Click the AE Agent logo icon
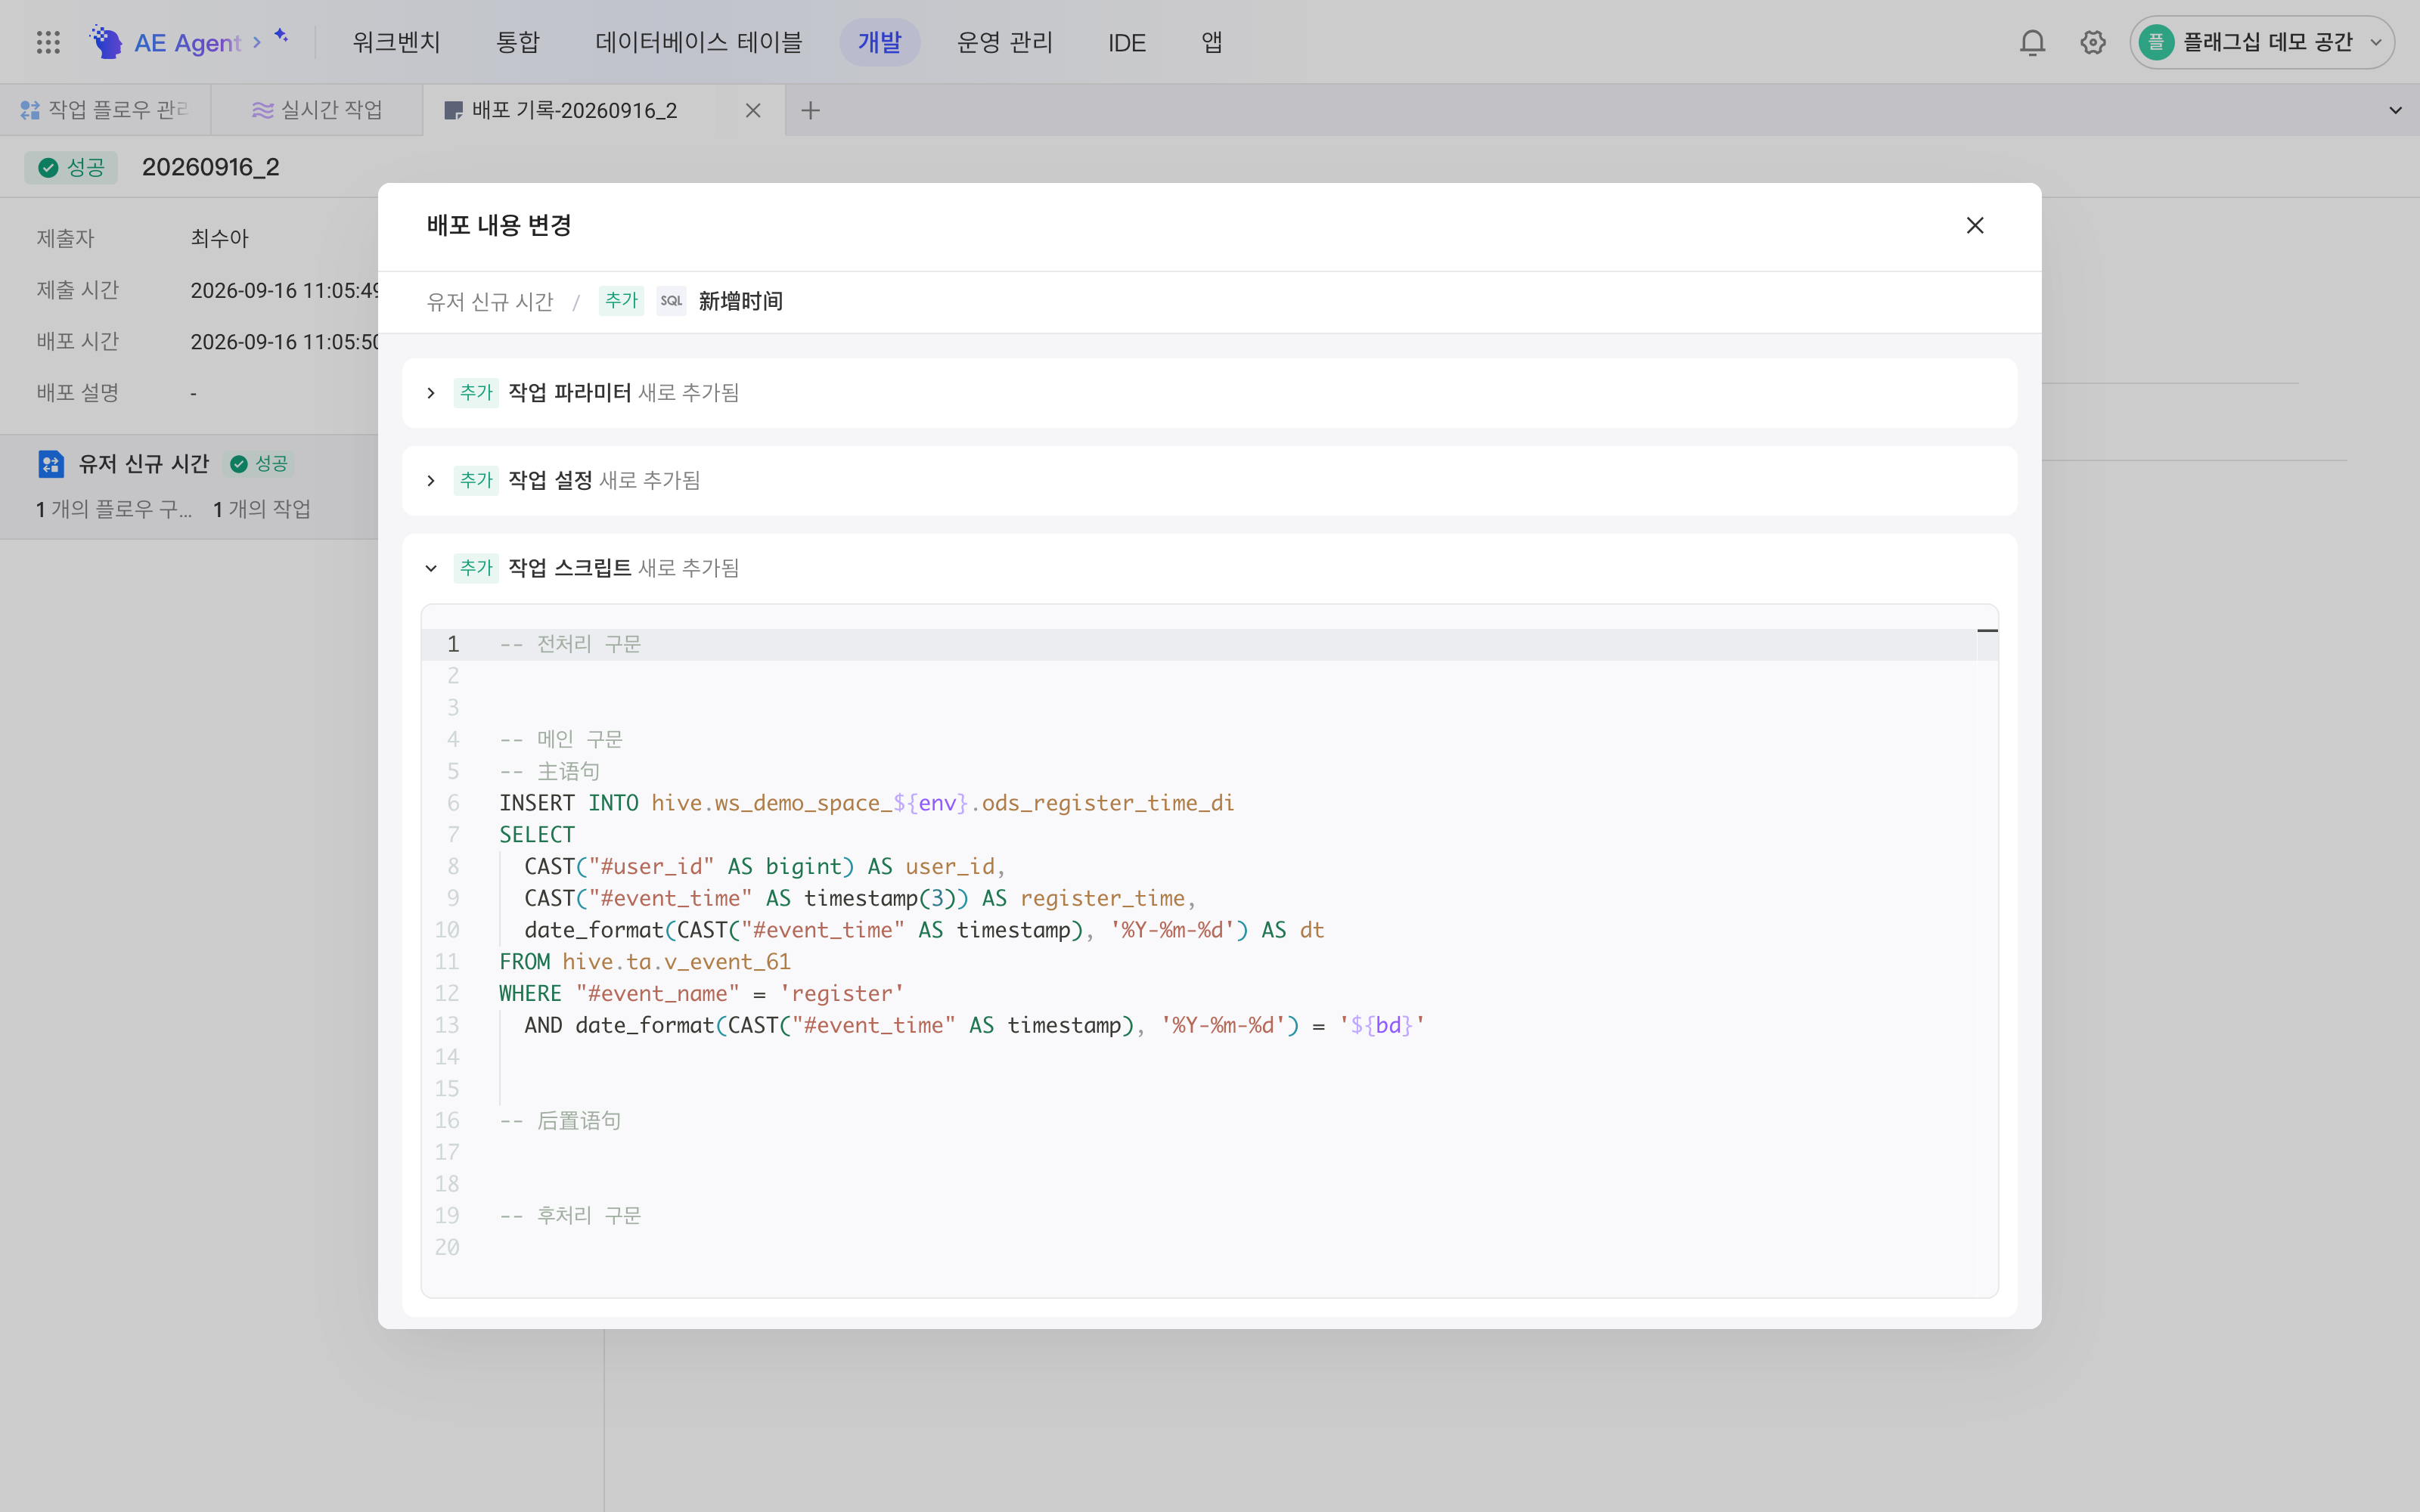2420x1512 pixels. (106, 42)
